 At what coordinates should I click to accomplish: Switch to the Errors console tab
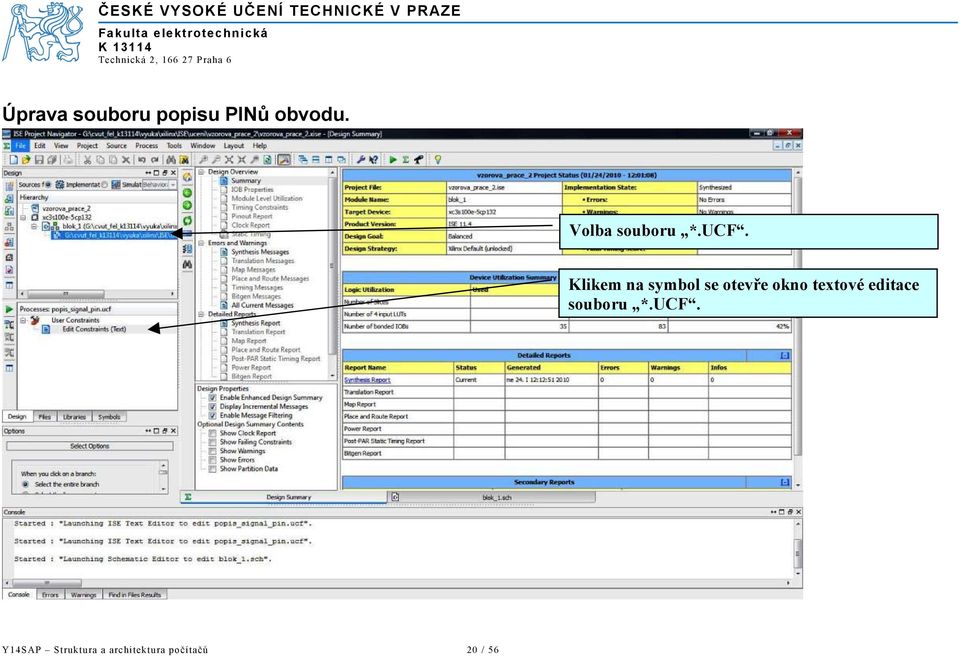click(50, 595)
